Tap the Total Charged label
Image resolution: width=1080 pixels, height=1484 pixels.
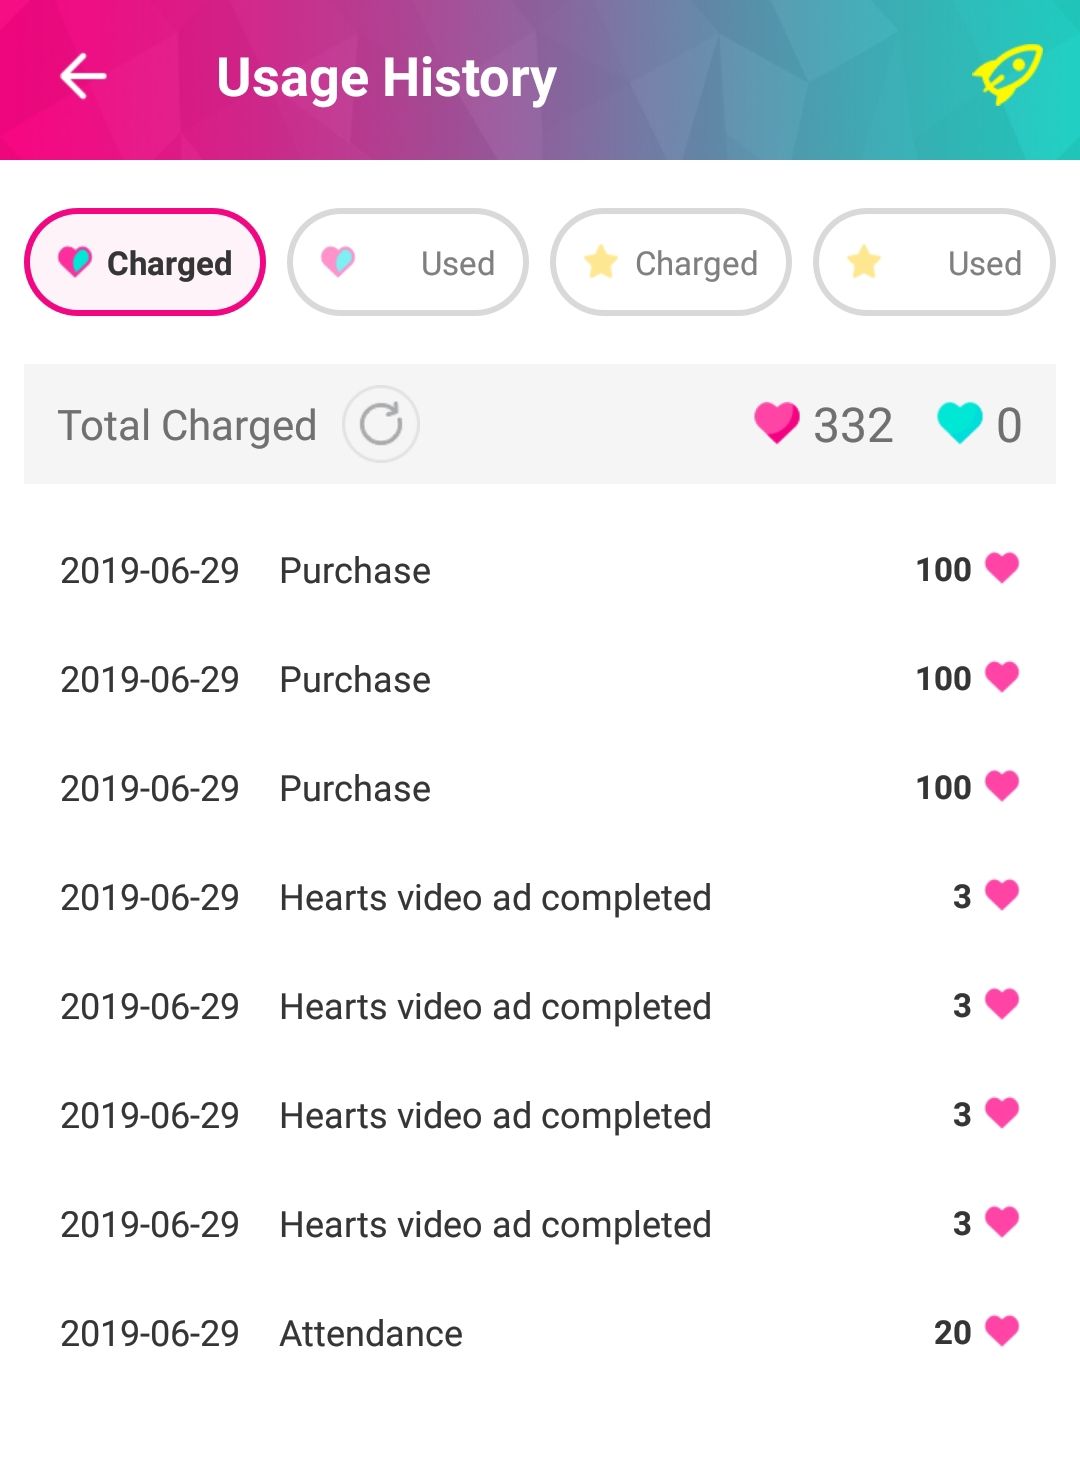pyautogui.click(x=187, y=425)
